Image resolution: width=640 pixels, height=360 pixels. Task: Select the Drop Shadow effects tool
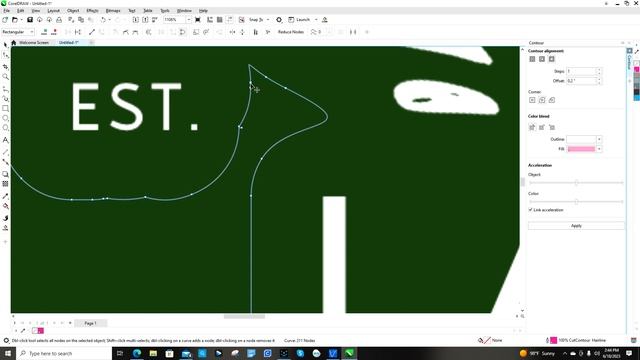(5, 174)
